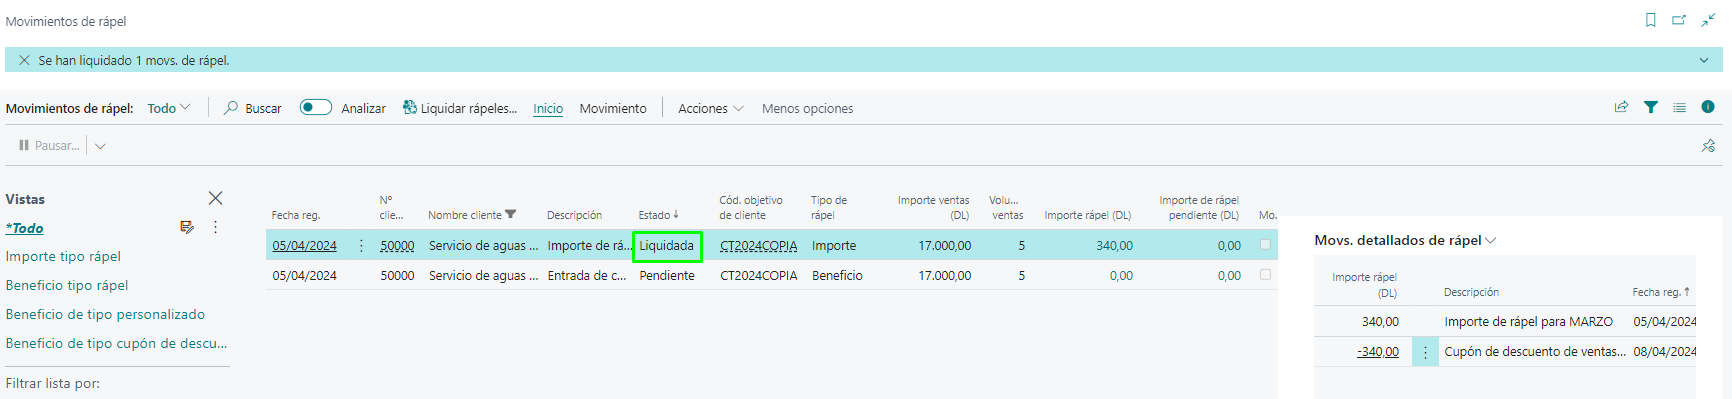
Task: Select the 'Importe tipo rápel' view
Action: coord(63,256)
